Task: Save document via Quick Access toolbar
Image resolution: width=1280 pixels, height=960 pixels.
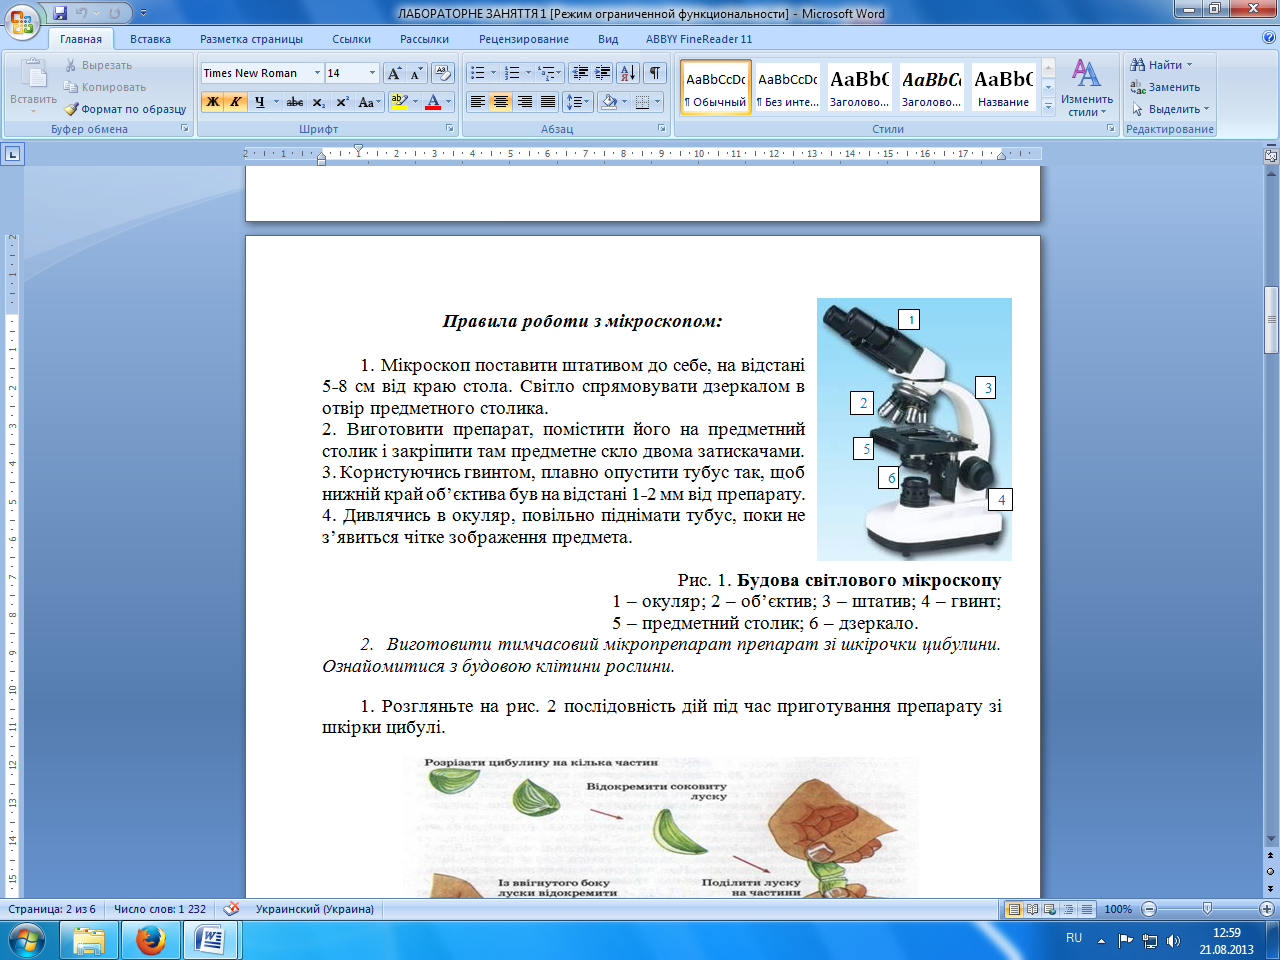Action: click(x=60, y=14)
